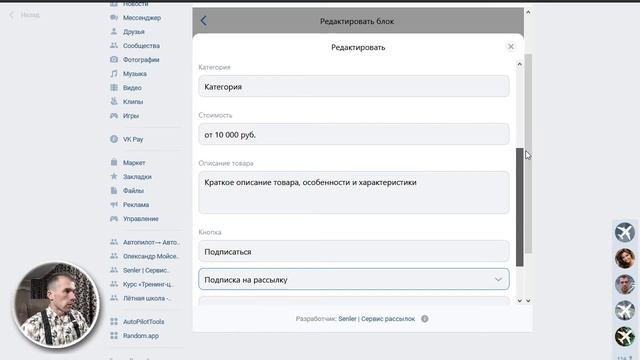Open the Video icon in sidebar

(114, 87)
